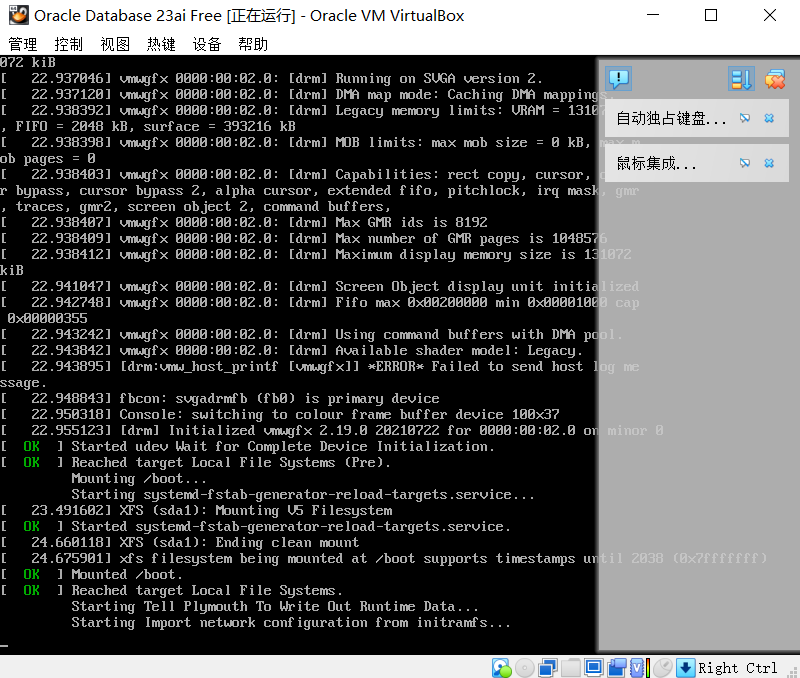Click the network adapter indicator in the status bar
The width and height of the screenshot is (800, 678).
tap(548, 668)
